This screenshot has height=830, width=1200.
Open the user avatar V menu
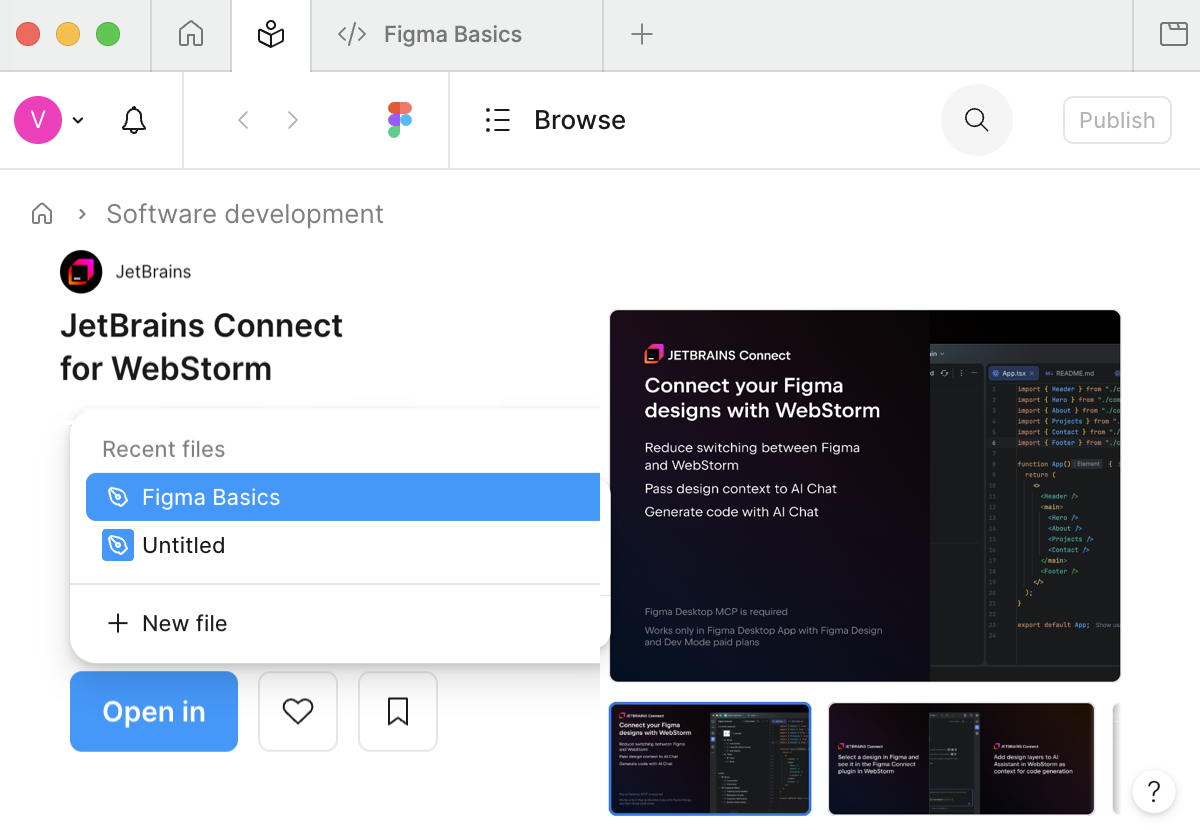(38, 120)
